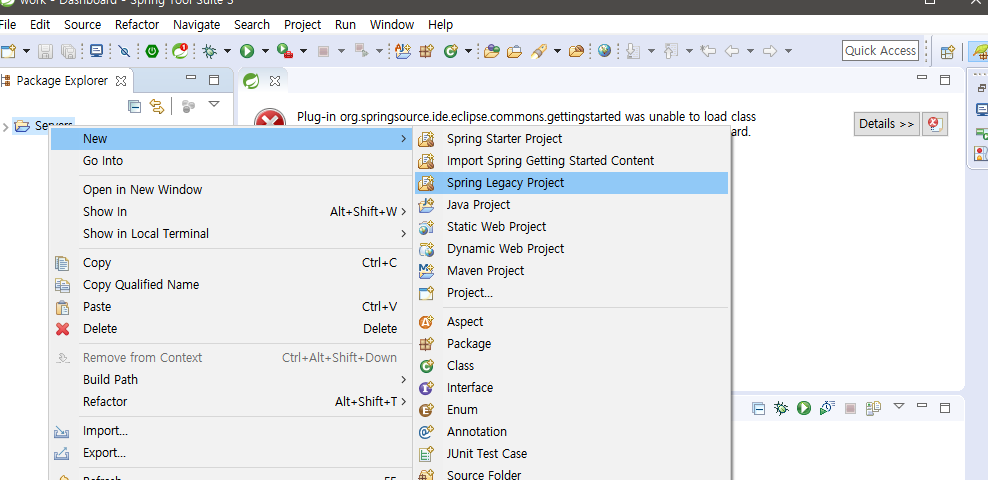Click the Back navigation arrow icon
This screenshot has width=988, height=480.
(x=732, y=51)
